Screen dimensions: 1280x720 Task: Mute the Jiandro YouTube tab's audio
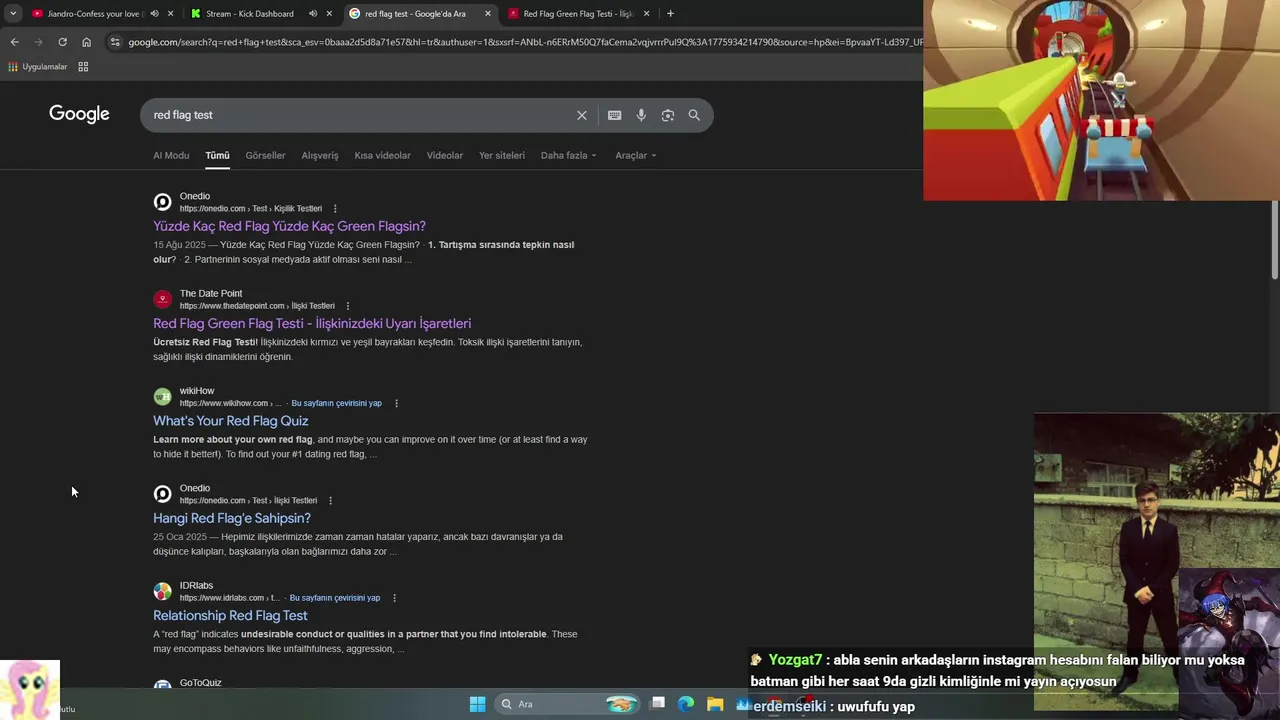(x=154, y=14)
